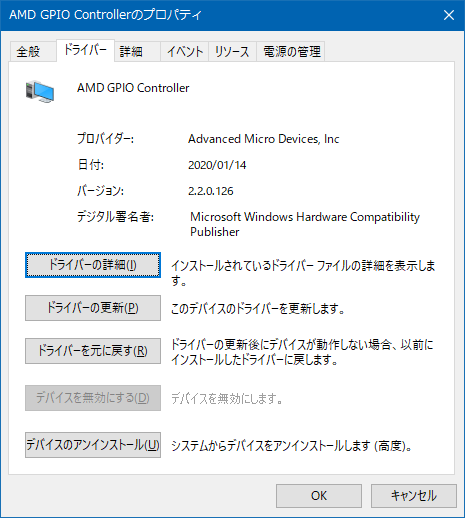Go to the イベント tab

185,52
